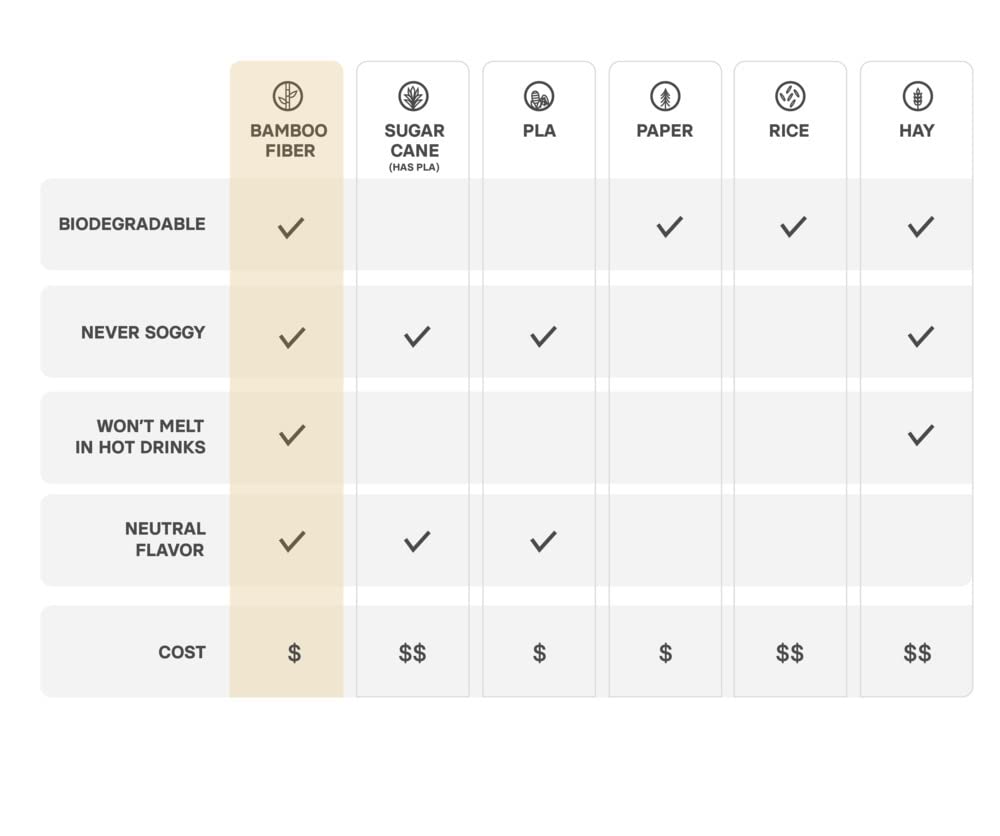This screenshot has height=836, width=1000.
Task: Click the Paper tree icon
Action: pos(665,96)
